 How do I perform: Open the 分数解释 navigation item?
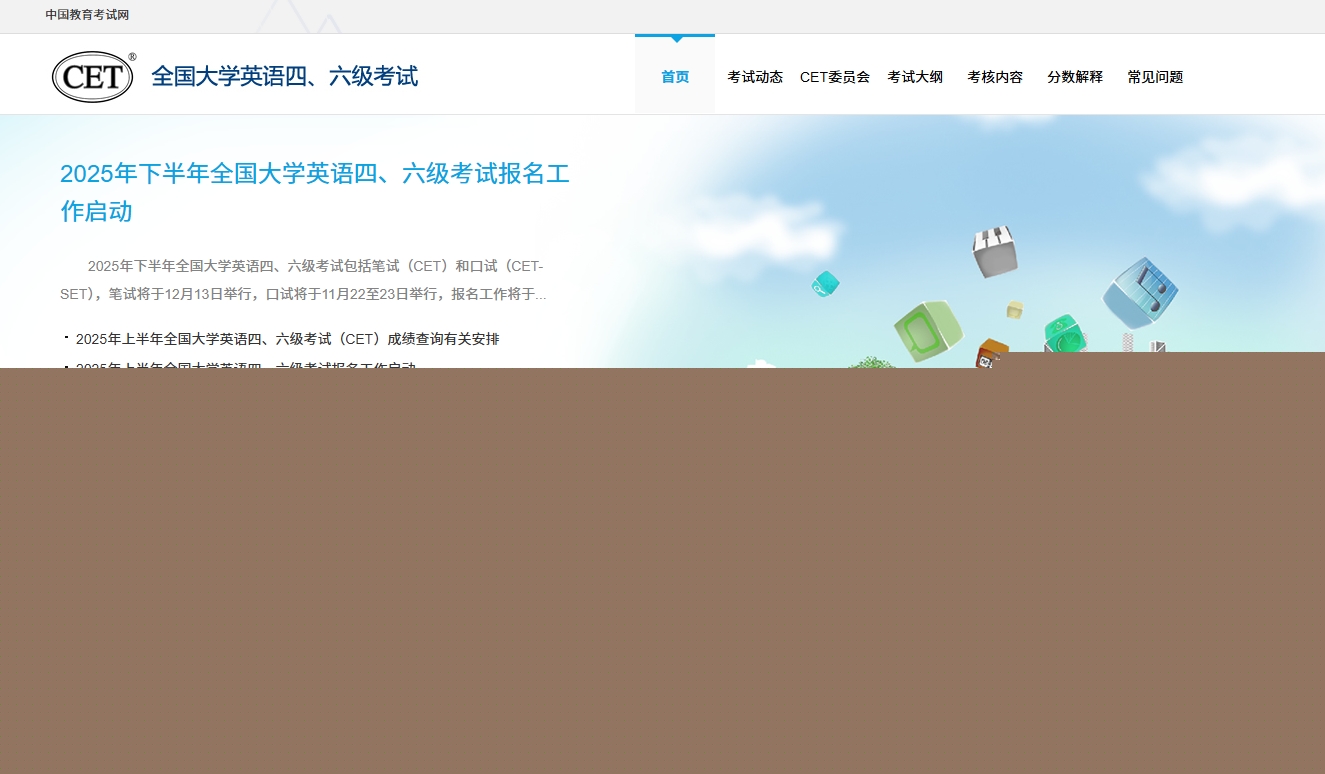(1075, 77)
